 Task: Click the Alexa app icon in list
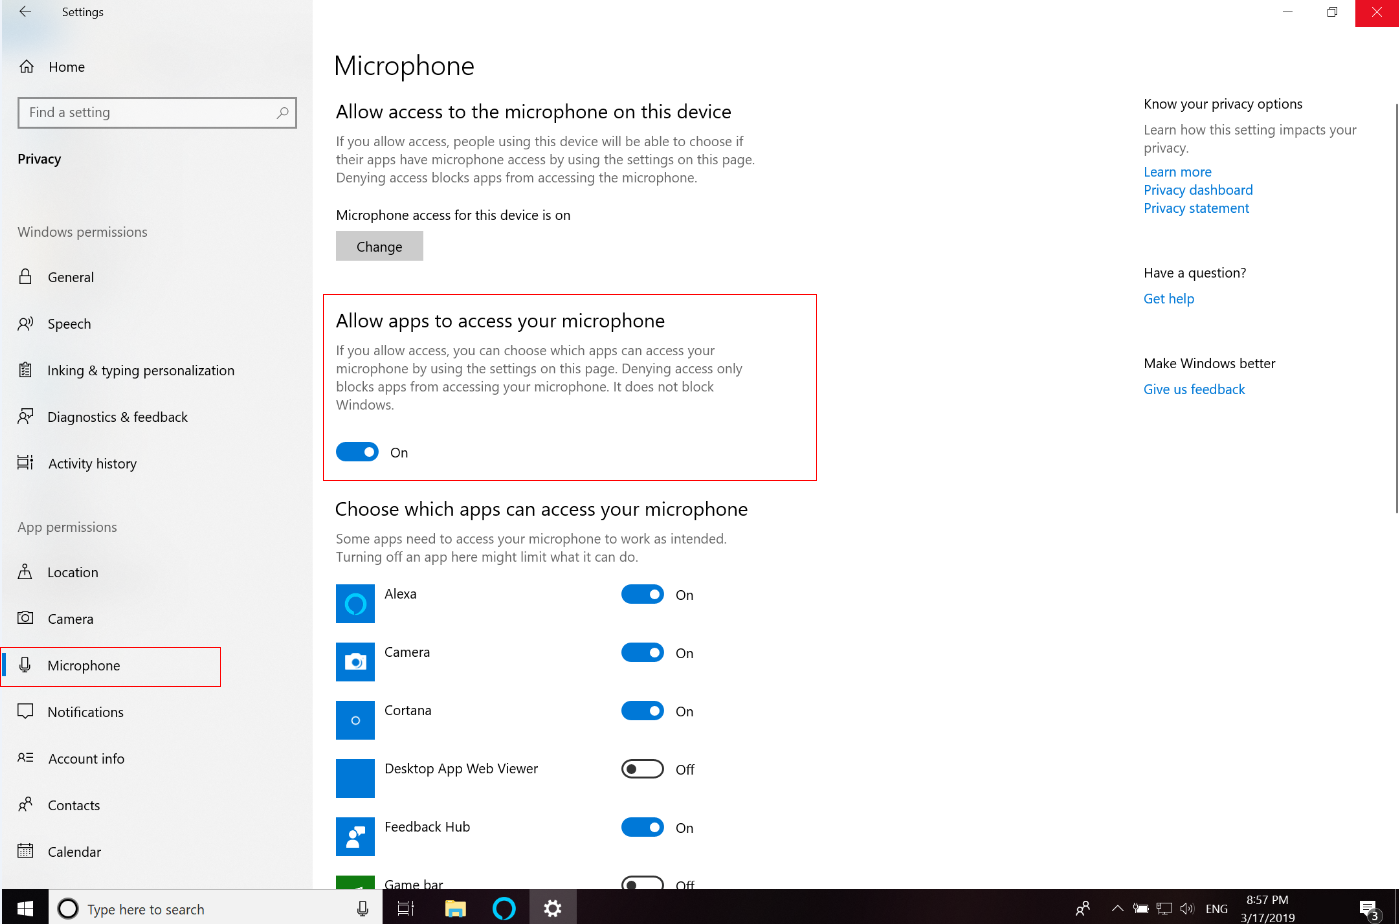(355, 604)
